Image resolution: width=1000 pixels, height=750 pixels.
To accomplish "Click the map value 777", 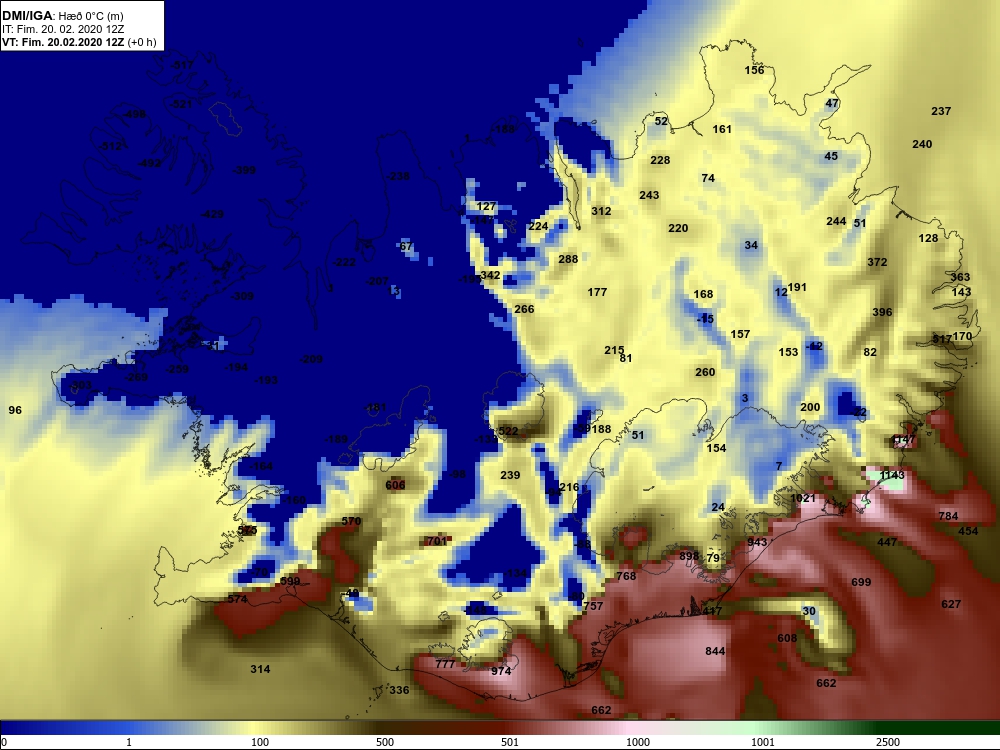I will (445, 665).
